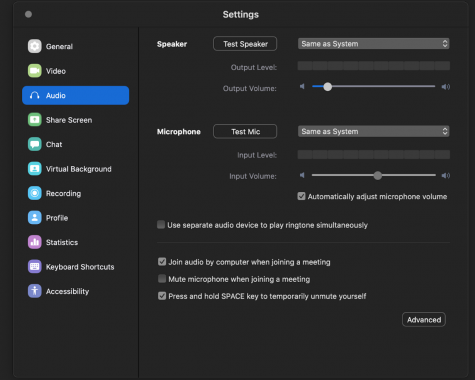Click the Input Level meter bar
Viewport: 475px width, 380px height.
[374, 154]
